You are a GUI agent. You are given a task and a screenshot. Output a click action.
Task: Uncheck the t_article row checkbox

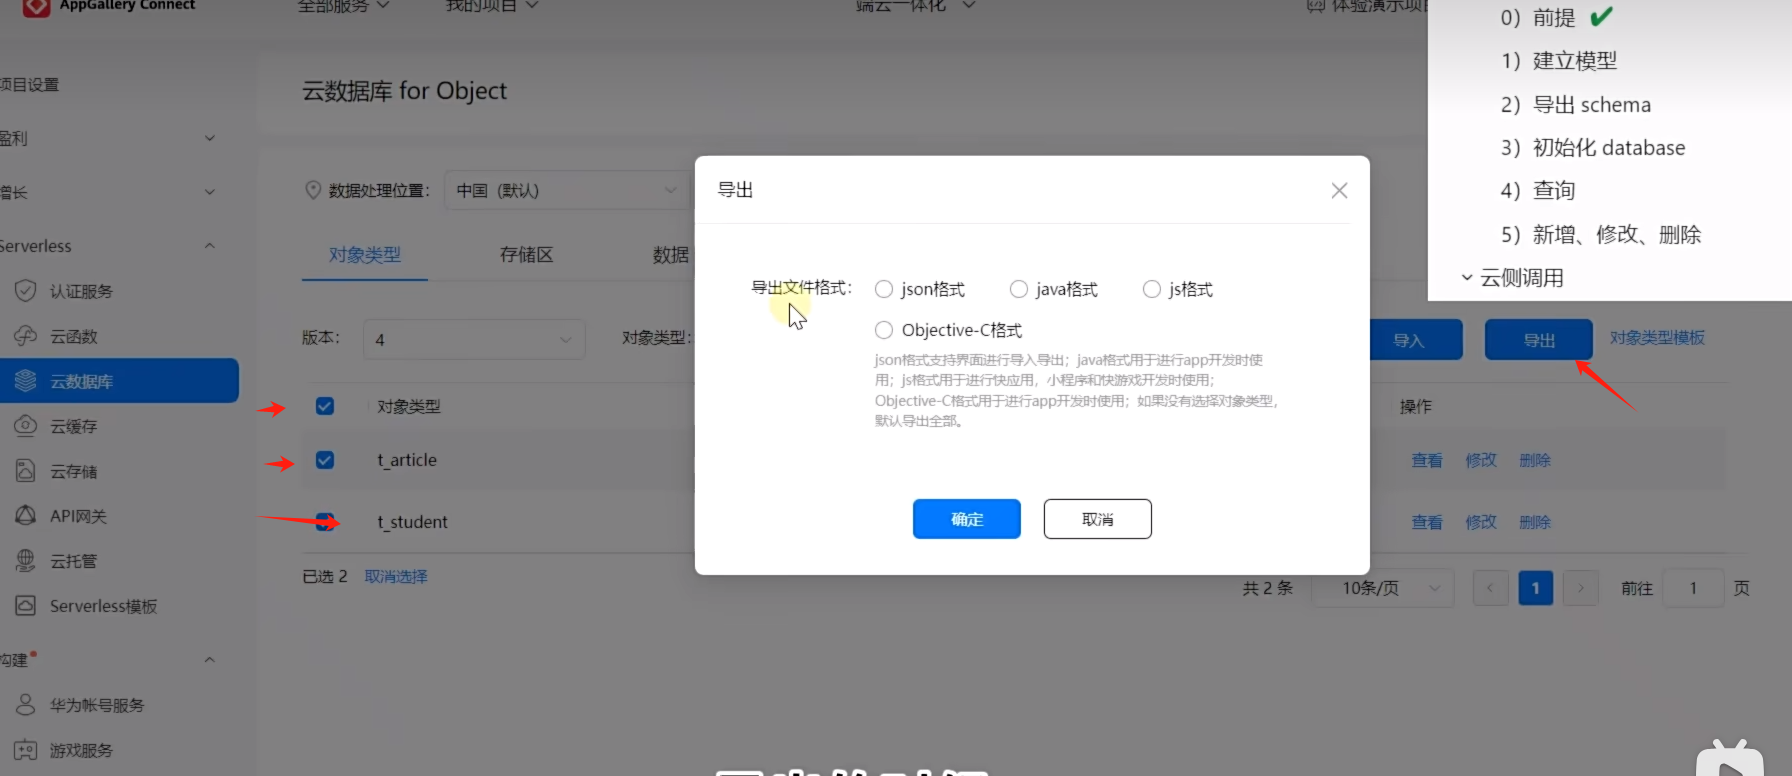(325, 460)
